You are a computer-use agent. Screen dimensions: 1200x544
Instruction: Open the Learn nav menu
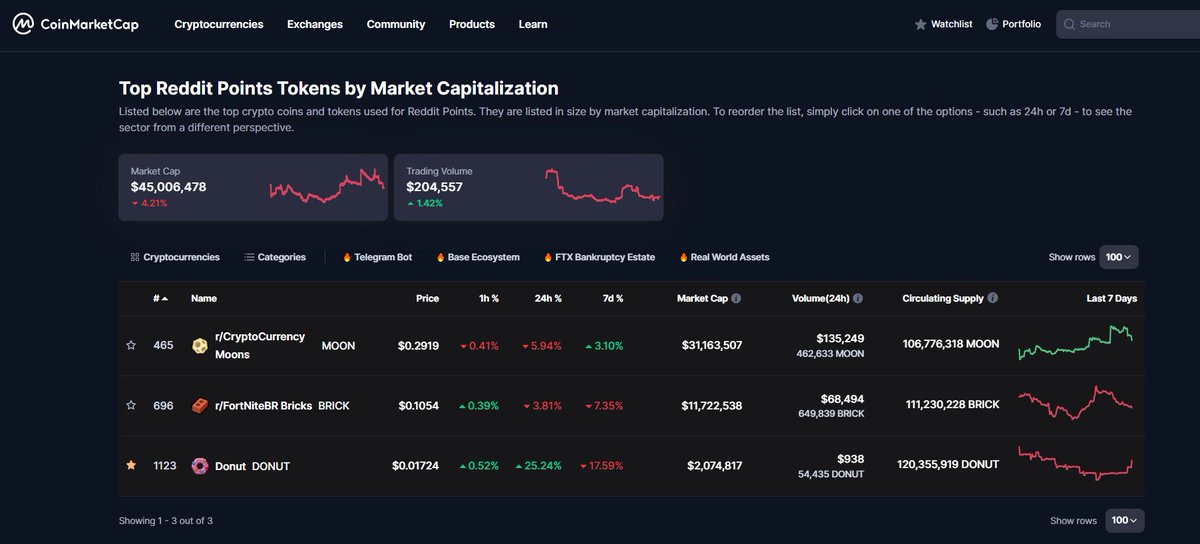click(533, 24)
